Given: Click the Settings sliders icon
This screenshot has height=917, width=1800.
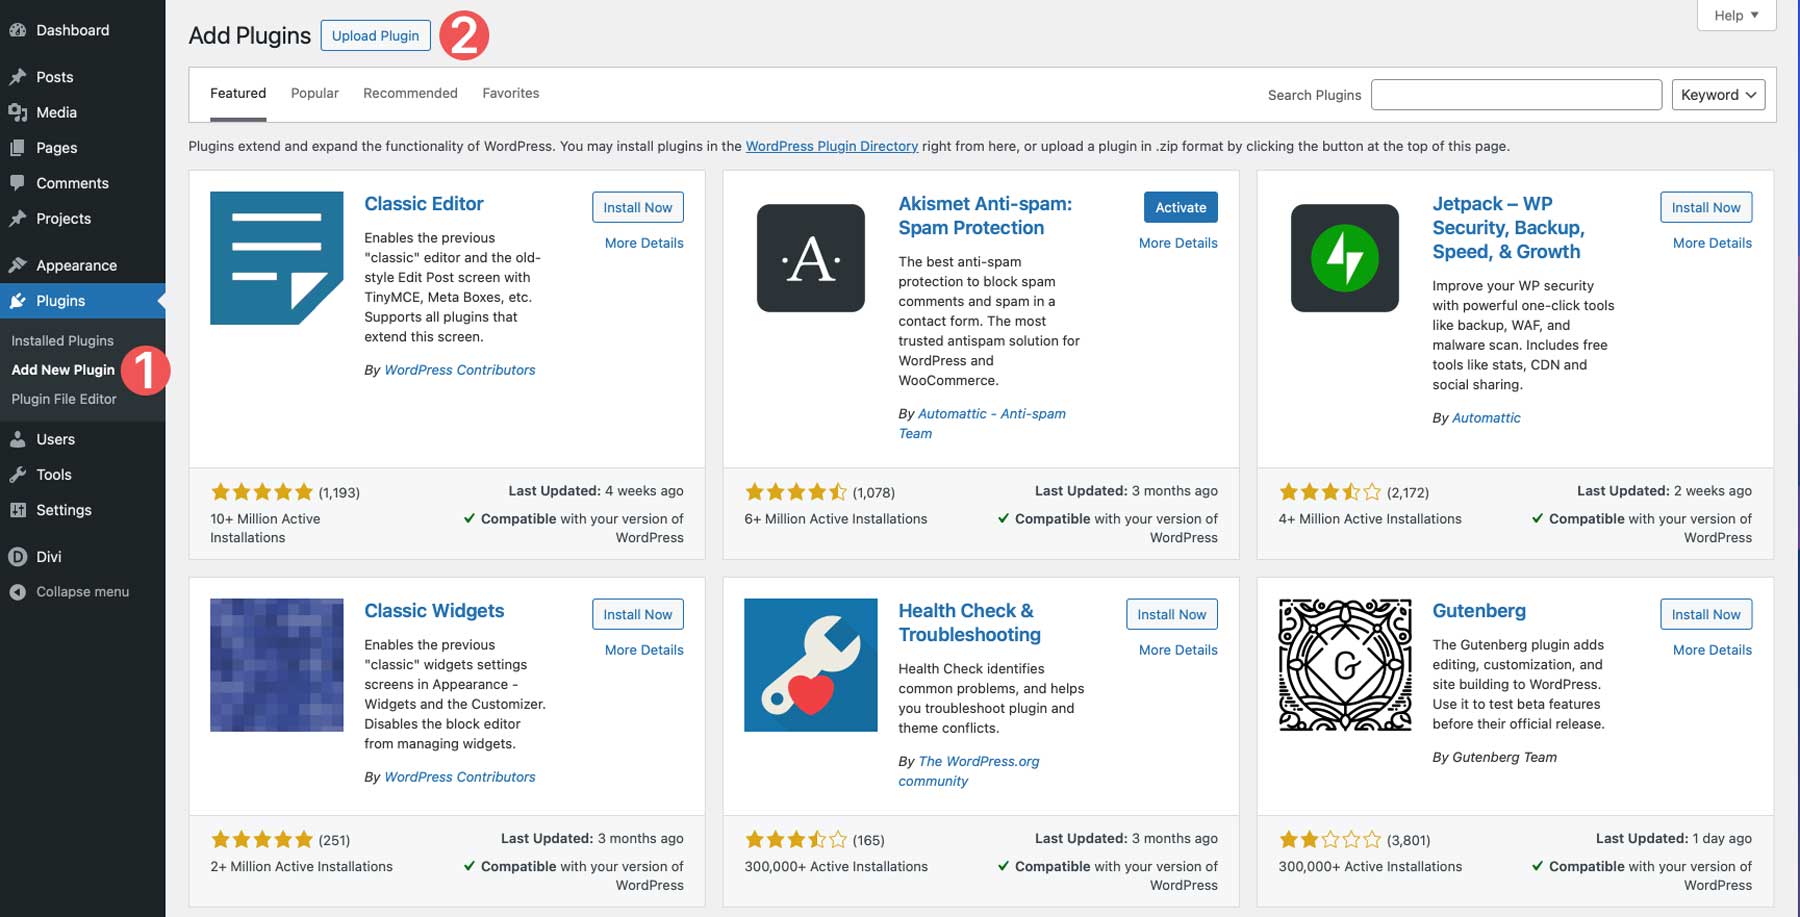Looking at the screenshot, I should click(17, 510).
